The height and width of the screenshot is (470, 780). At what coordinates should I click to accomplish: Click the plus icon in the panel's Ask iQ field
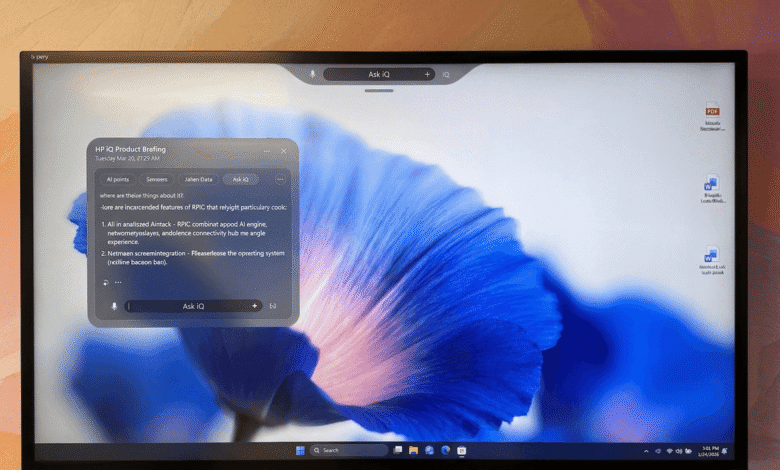(254, 306)
